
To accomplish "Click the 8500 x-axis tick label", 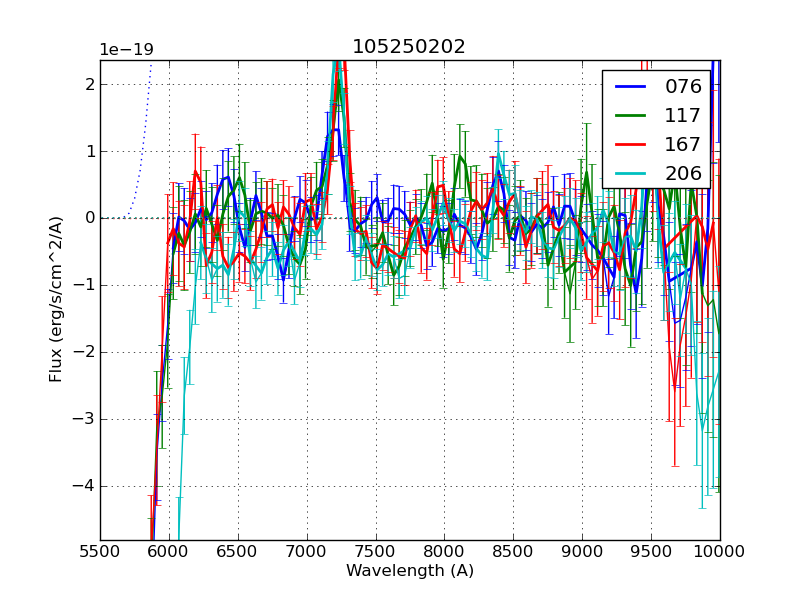I will [x=513, y=552].
